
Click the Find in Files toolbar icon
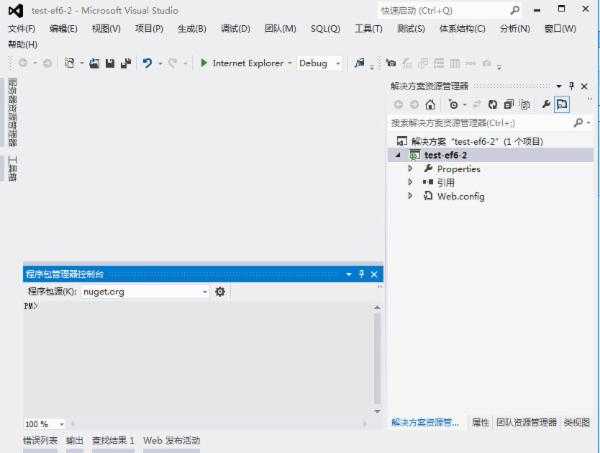click(x=359, y=63)
